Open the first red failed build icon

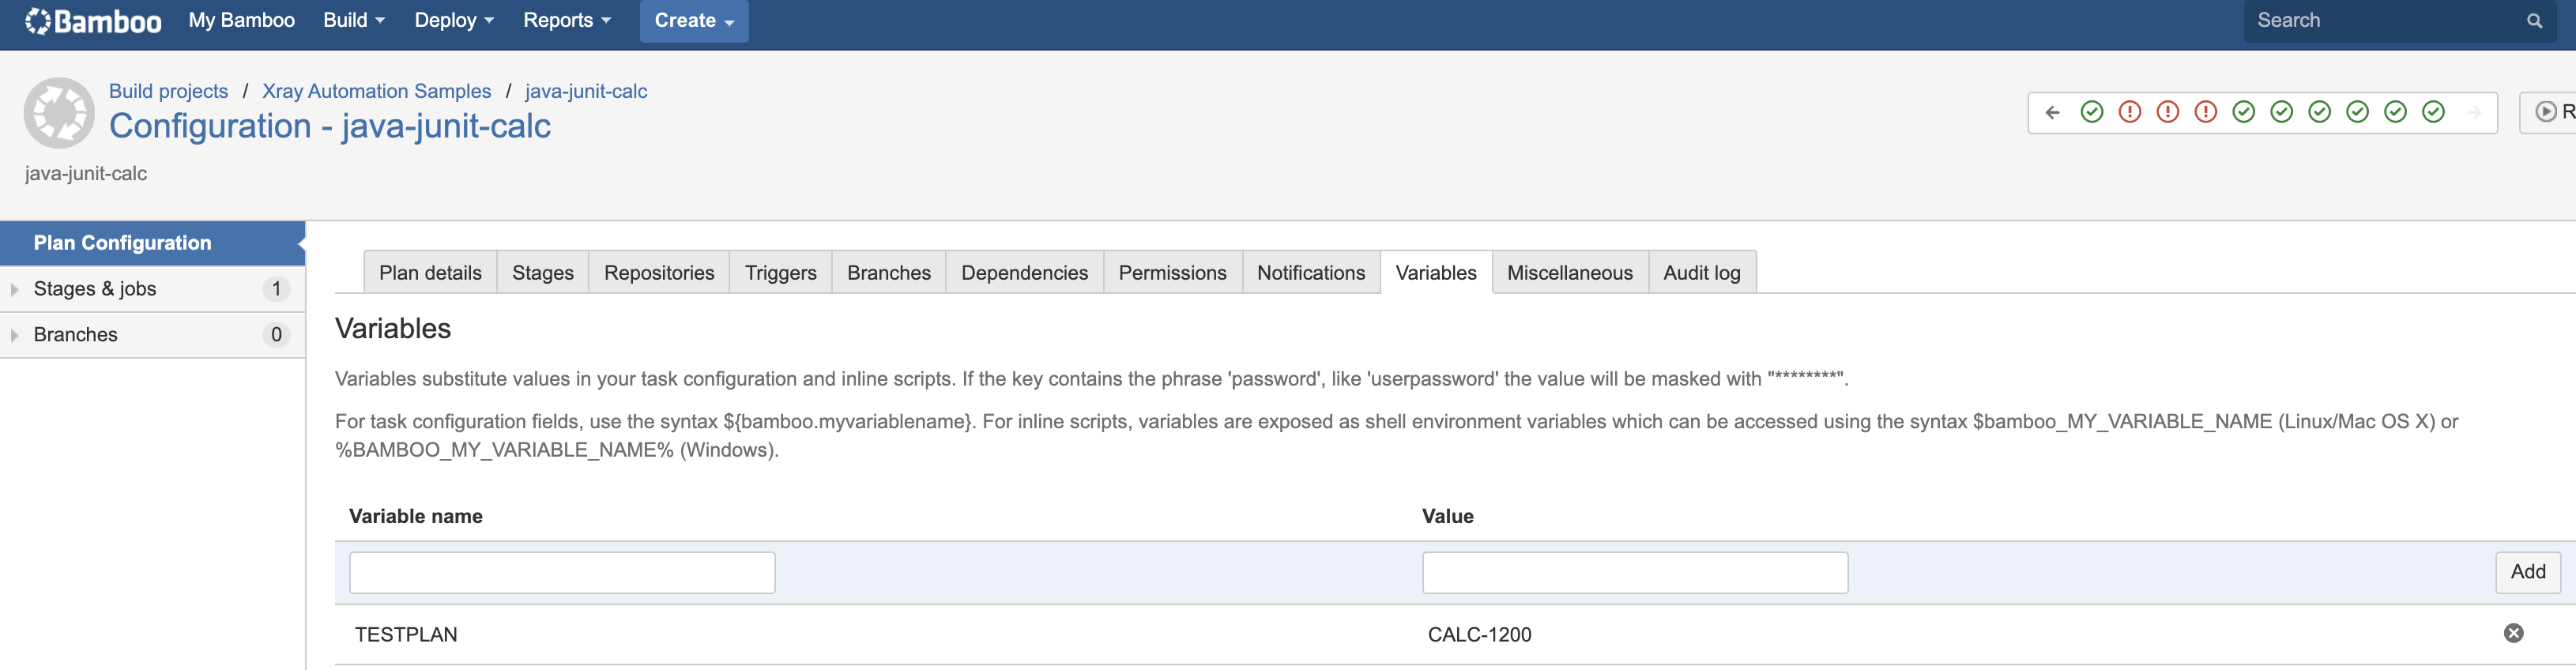tap(2130, 112)
